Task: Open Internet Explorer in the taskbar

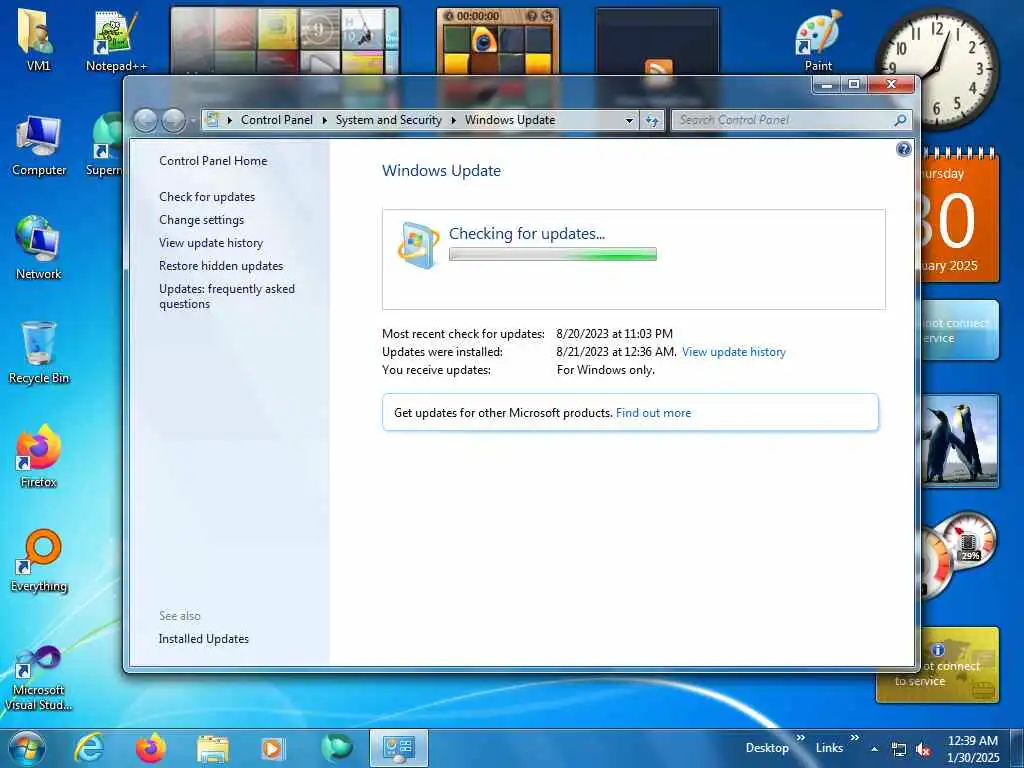Action: pos(89,748)
